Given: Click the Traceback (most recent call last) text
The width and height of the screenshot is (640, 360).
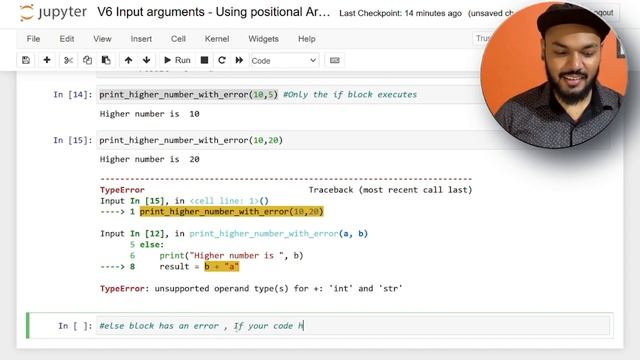Looking at the screenshot, I should (390, 190).
